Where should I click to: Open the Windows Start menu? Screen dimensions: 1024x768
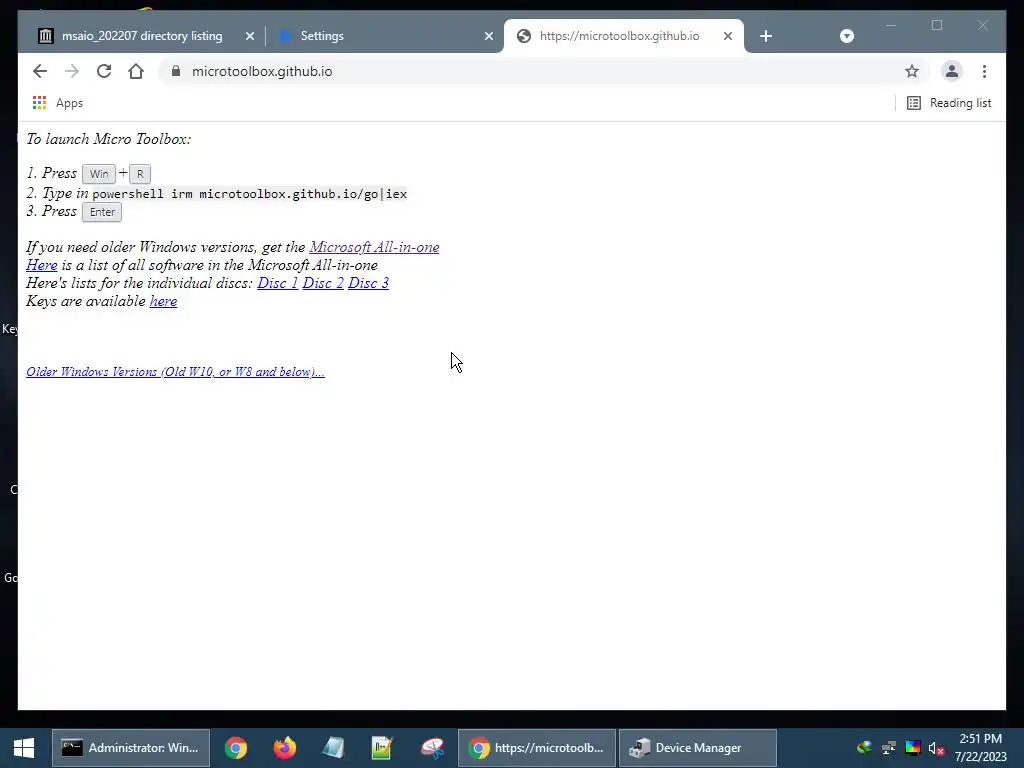click(24, 748)
